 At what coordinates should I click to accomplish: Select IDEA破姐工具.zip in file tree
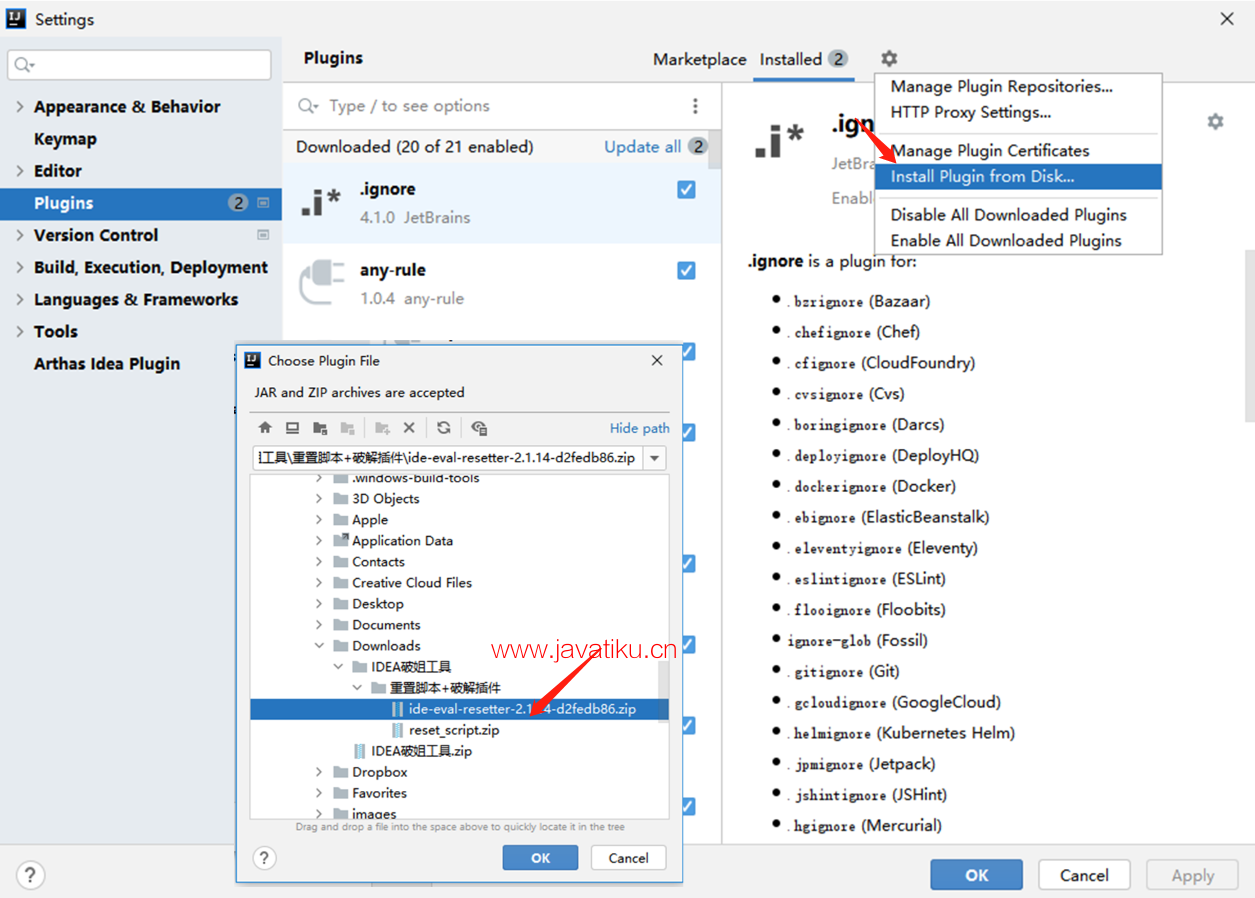(421, 751)
